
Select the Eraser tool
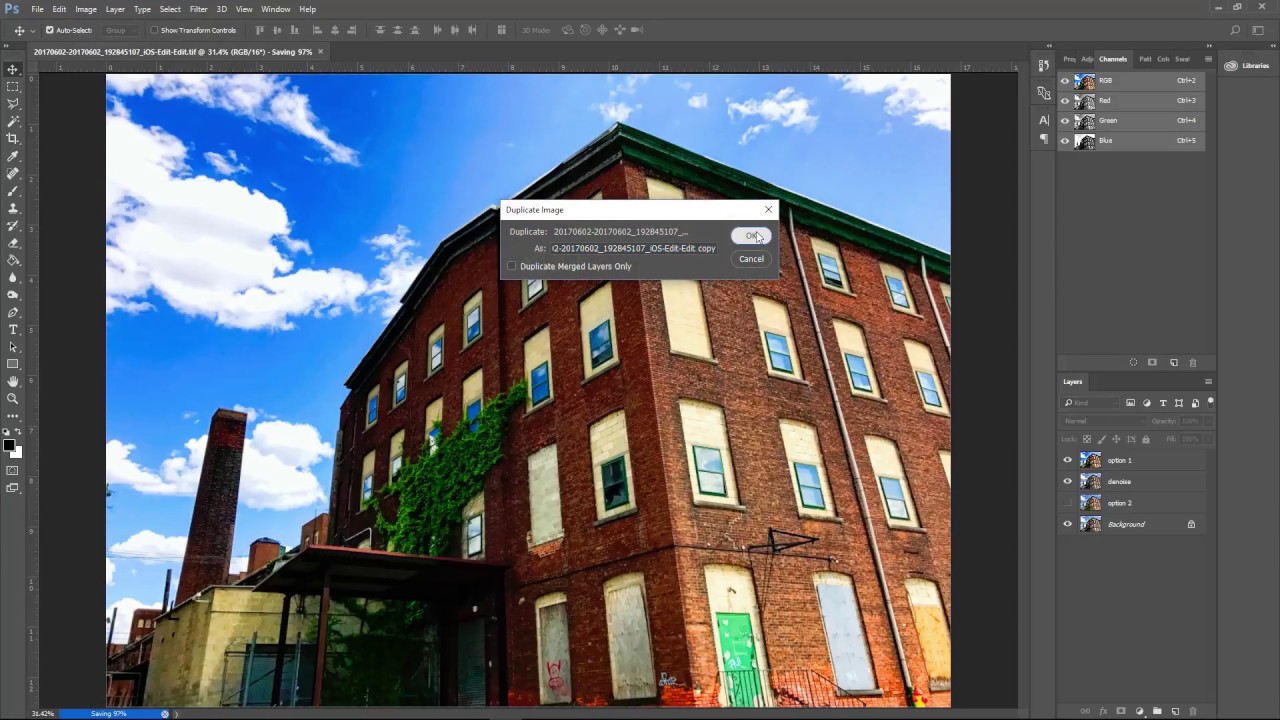(x=13, y=243)
